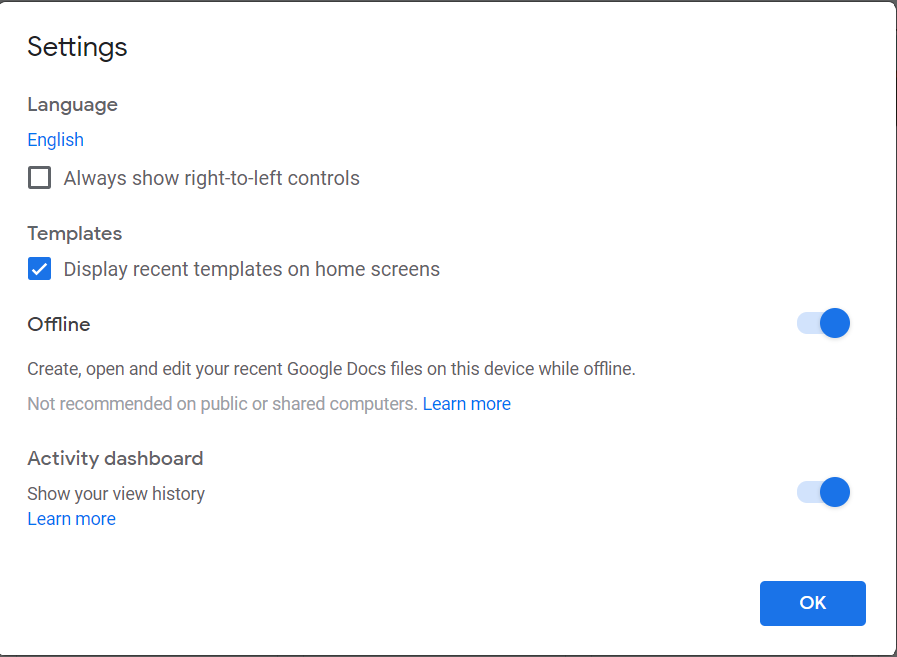This screenshot has height=657, width=897.
Task: Click the Settings dialog title
Action: click(77, 46)
